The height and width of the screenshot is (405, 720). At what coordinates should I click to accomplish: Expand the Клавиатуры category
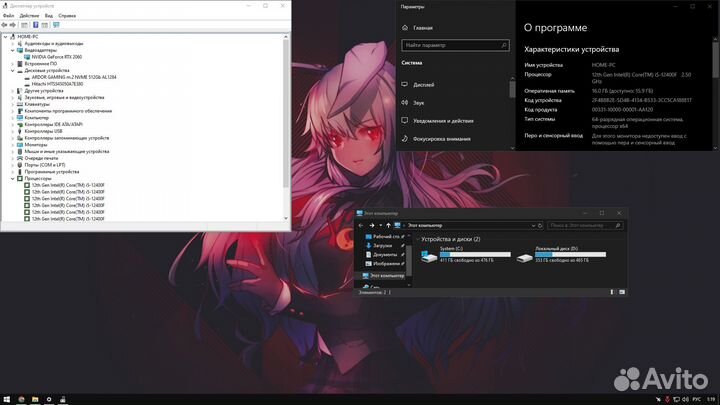pyautogui.click(x=13, y=104)
